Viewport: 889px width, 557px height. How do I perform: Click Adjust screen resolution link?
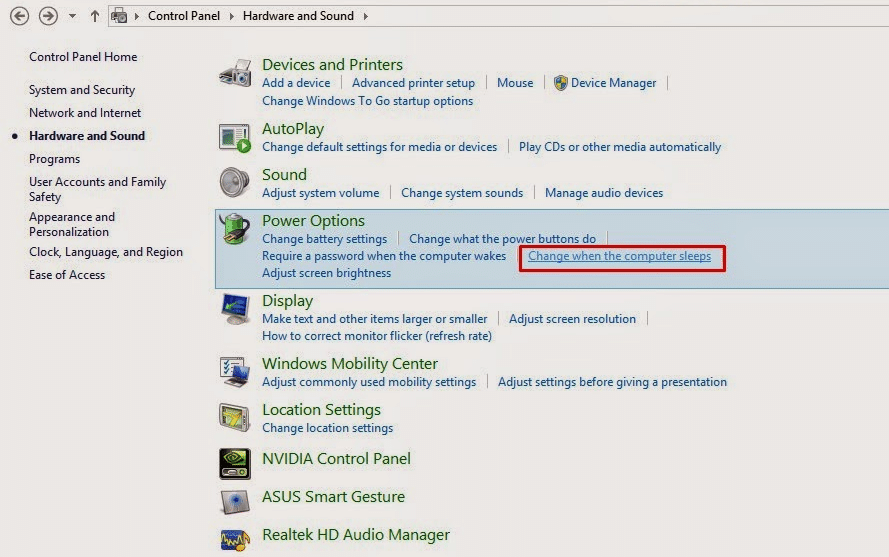point(572,319)
